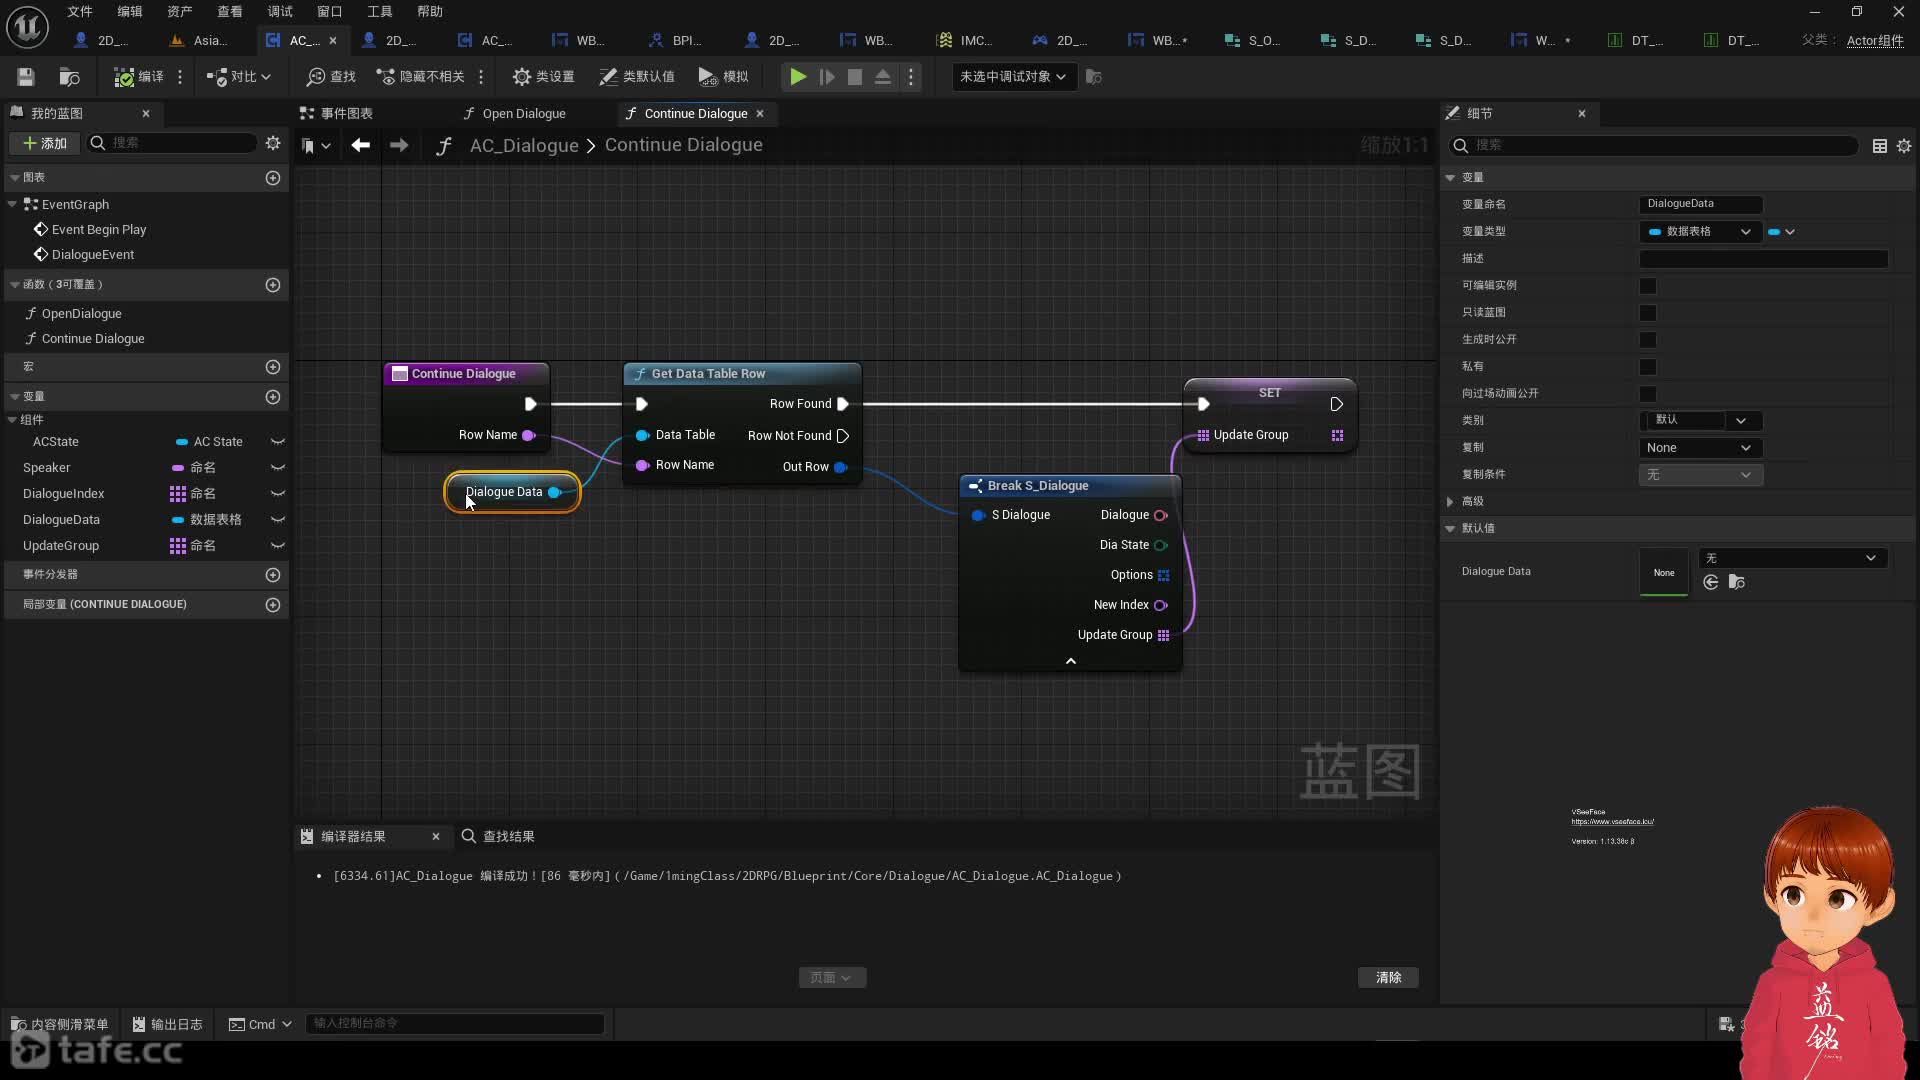The height and width of the screenshot is (1080, 1920).
Task: Select Event Begin Play in tree
Action: [x=99, y=230]
